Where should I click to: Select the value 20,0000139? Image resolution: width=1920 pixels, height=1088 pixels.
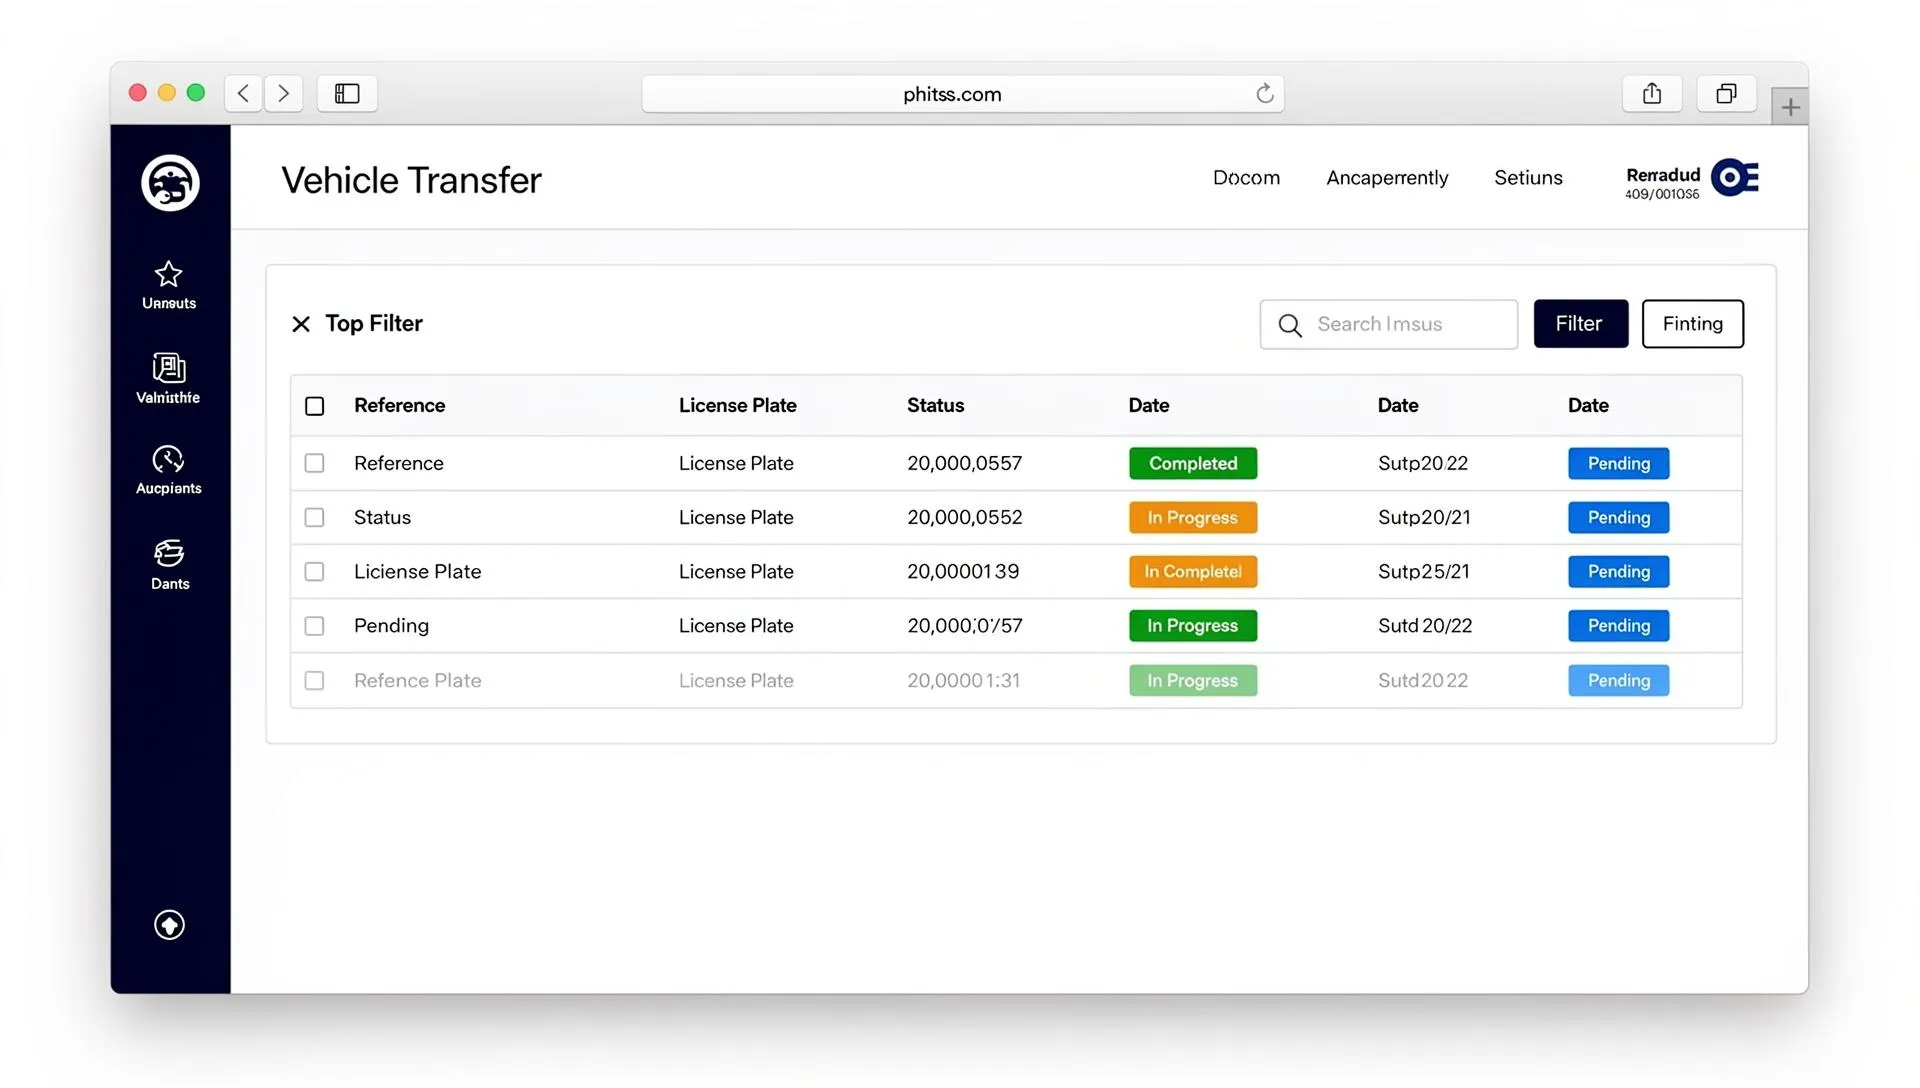pyautogui.click(x=963, y=571)
